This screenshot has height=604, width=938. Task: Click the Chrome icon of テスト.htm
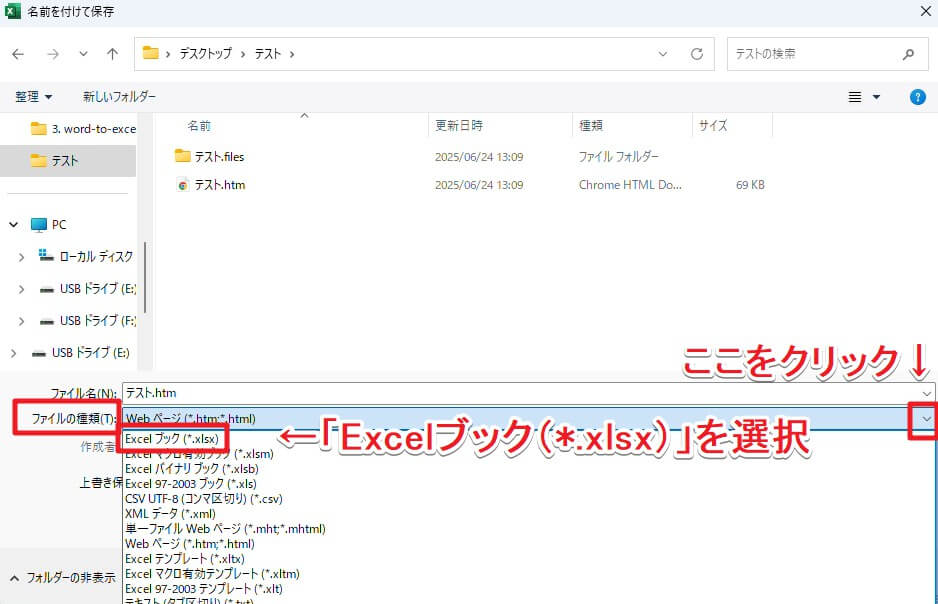(182, 185)
